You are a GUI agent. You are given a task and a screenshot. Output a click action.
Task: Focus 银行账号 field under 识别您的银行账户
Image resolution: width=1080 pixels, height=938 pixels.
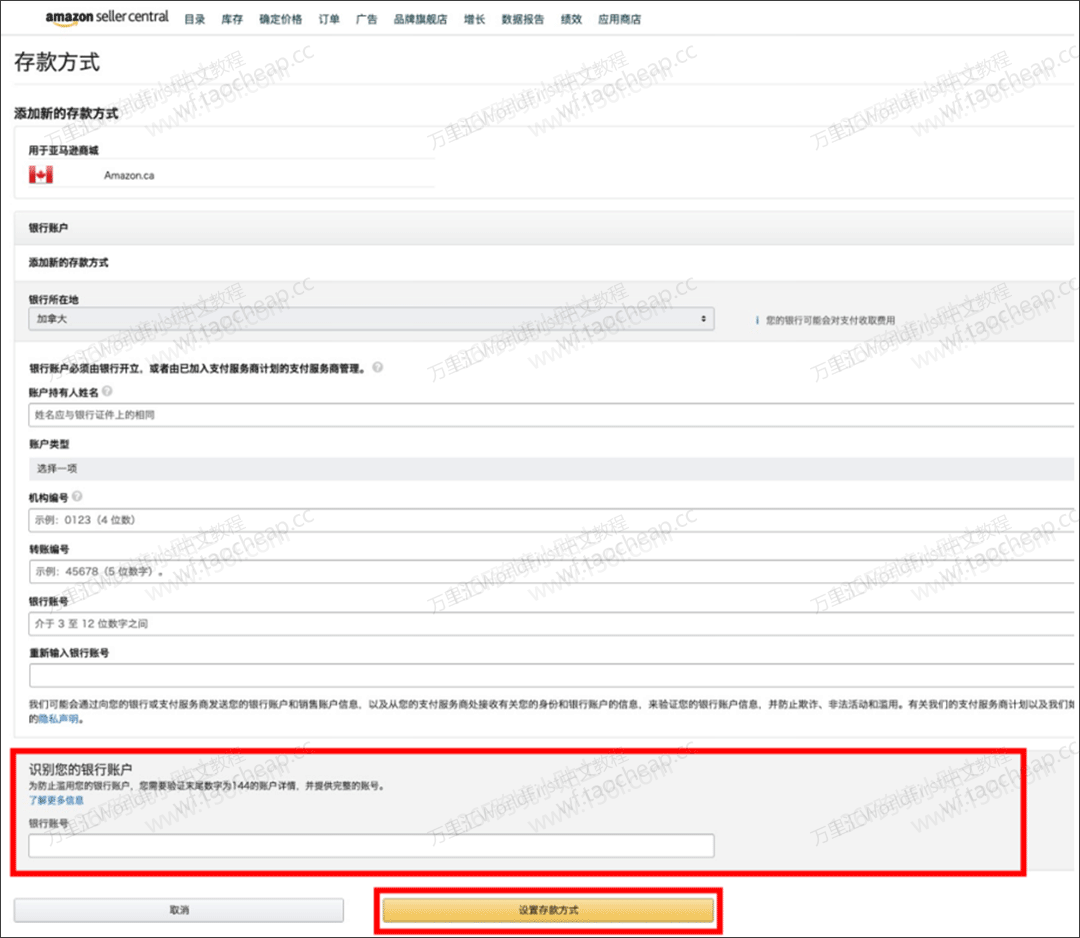[371, 845]
